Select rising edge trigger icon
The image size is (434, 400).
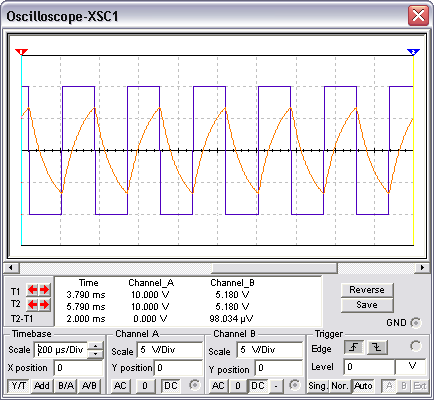354,348
